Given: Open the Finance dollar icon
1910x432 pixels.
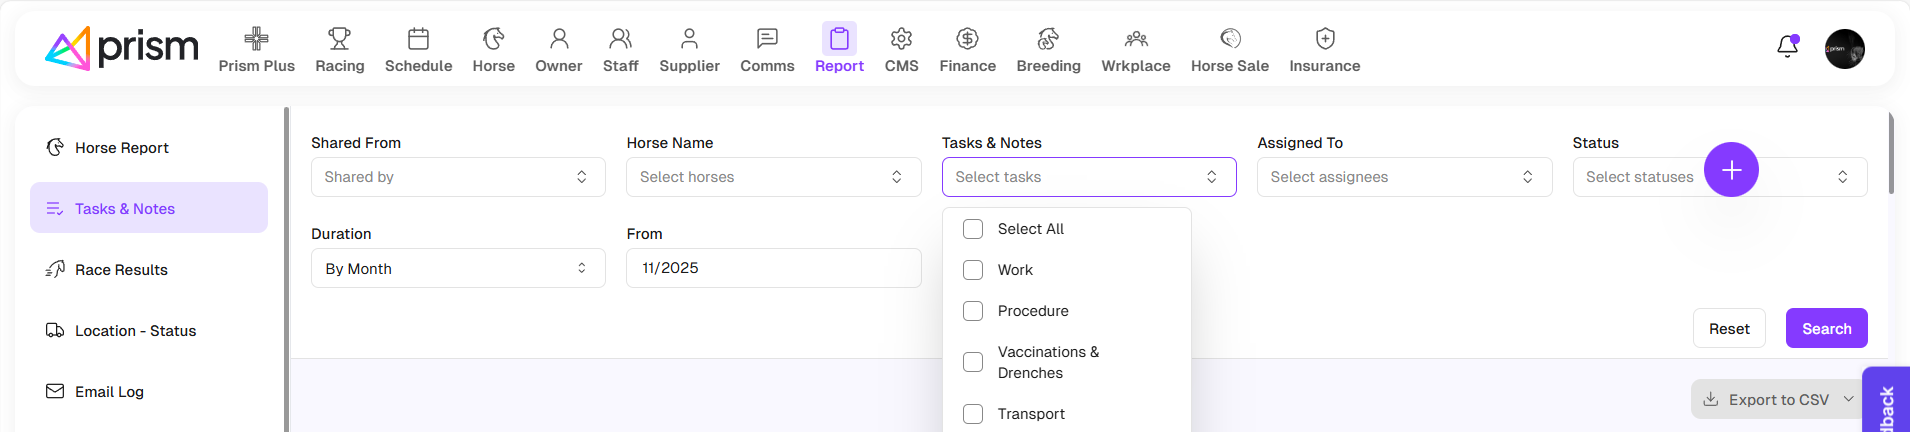Looking at the screenshot, I should (967, 40).
